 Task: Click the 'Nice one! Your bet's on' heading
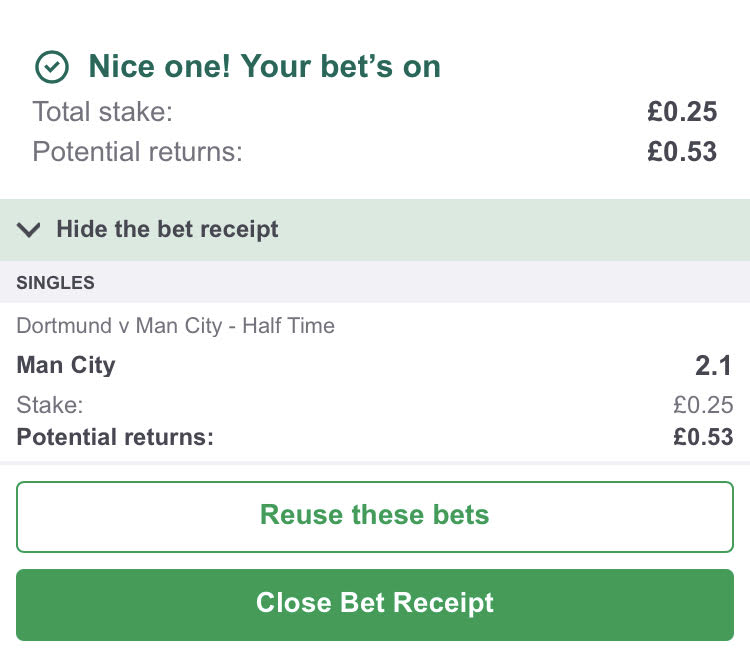pyautogui.click(x=264, y=67)
